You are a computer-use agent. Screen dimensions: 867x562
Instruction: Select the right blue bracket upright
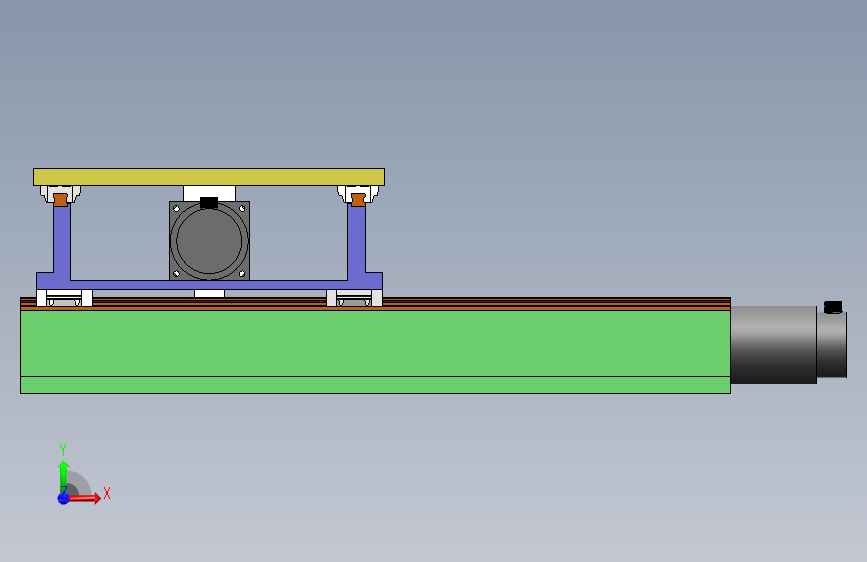357,241
